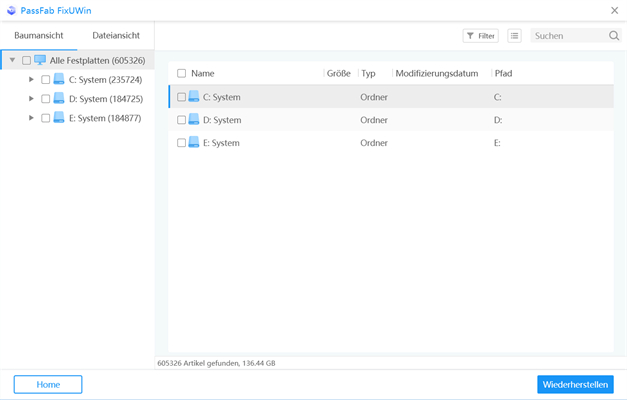Click the D: System drive icon in the tree
Screen dimensions: 627x400
point(59,99)
